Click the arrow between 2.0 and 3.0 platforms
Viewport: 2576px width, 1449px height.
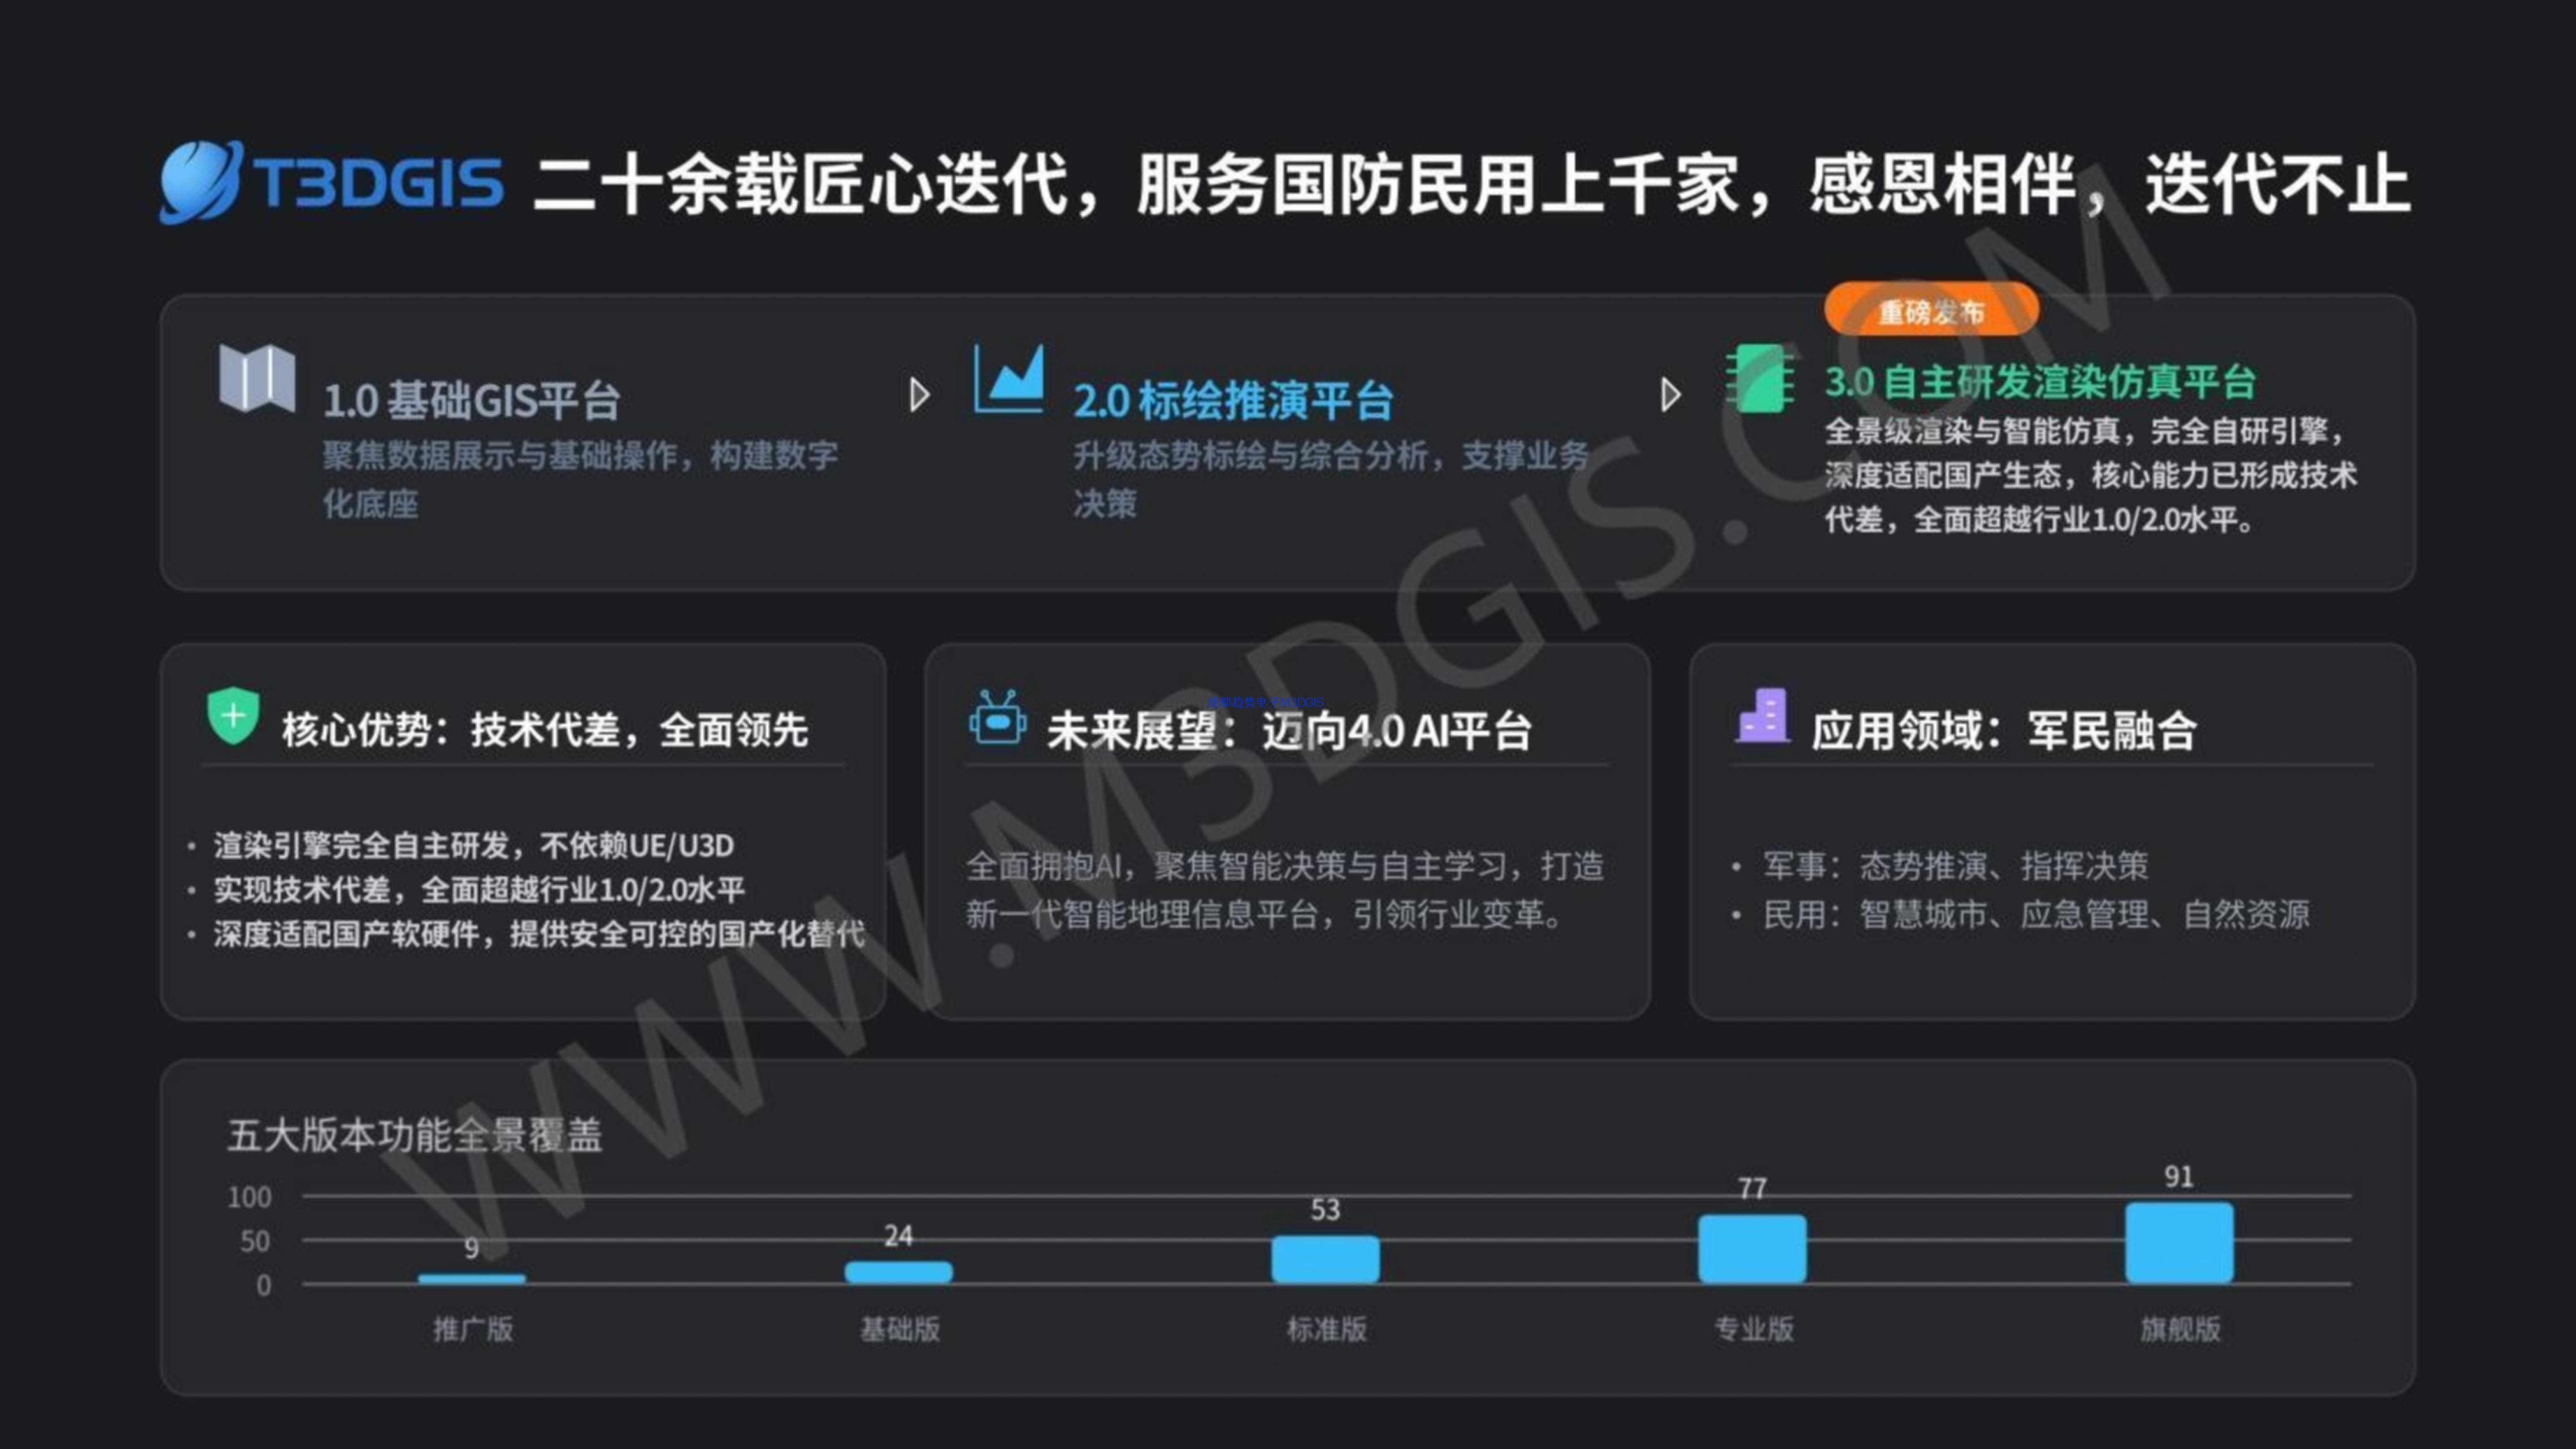pos(1670,395)
